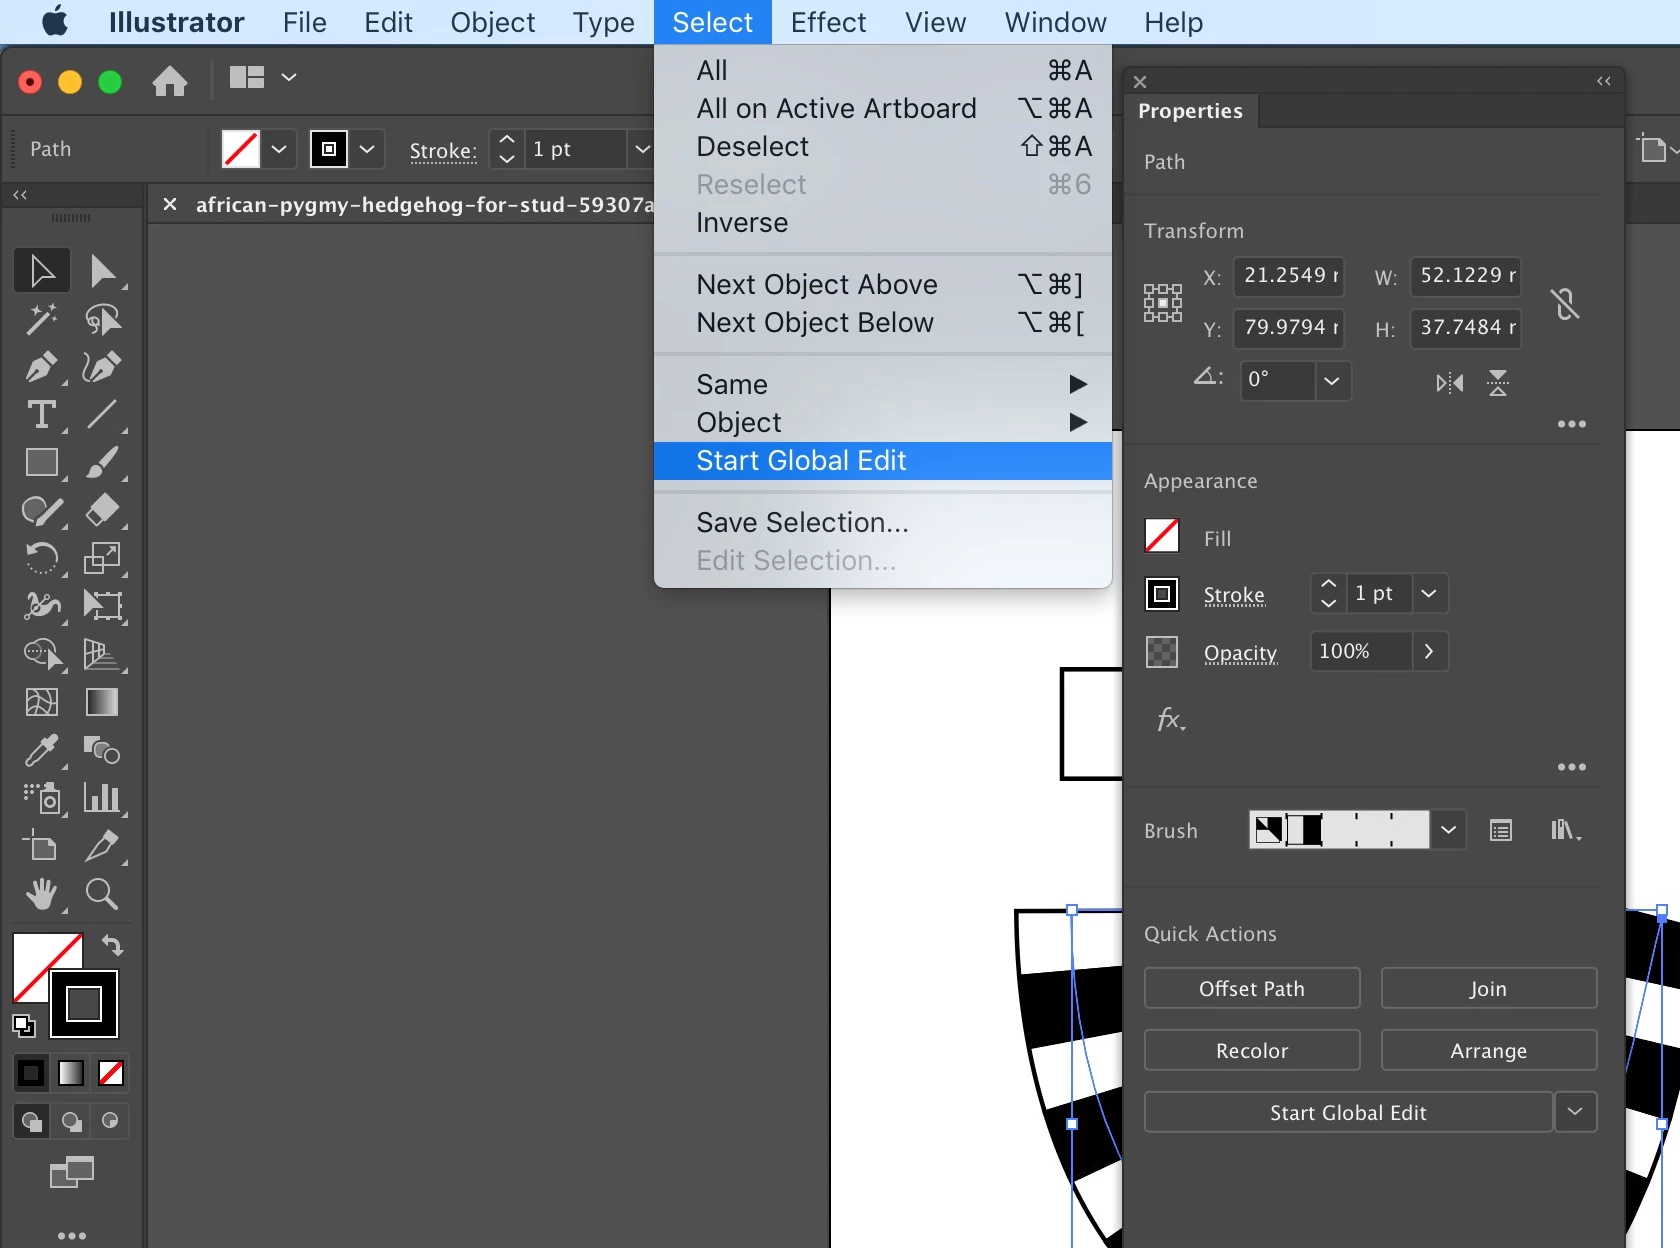Select the Free Transform tool
This screenshot has height=1248, width=1680.
coord(102,606)
